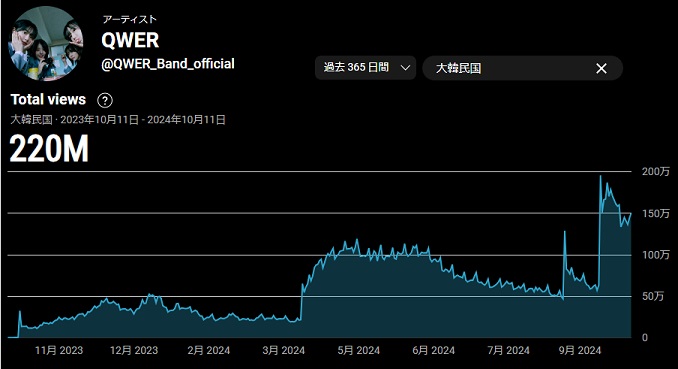
Task: Select the 11月 2023 axis label
Action: (x=59, y=350)
